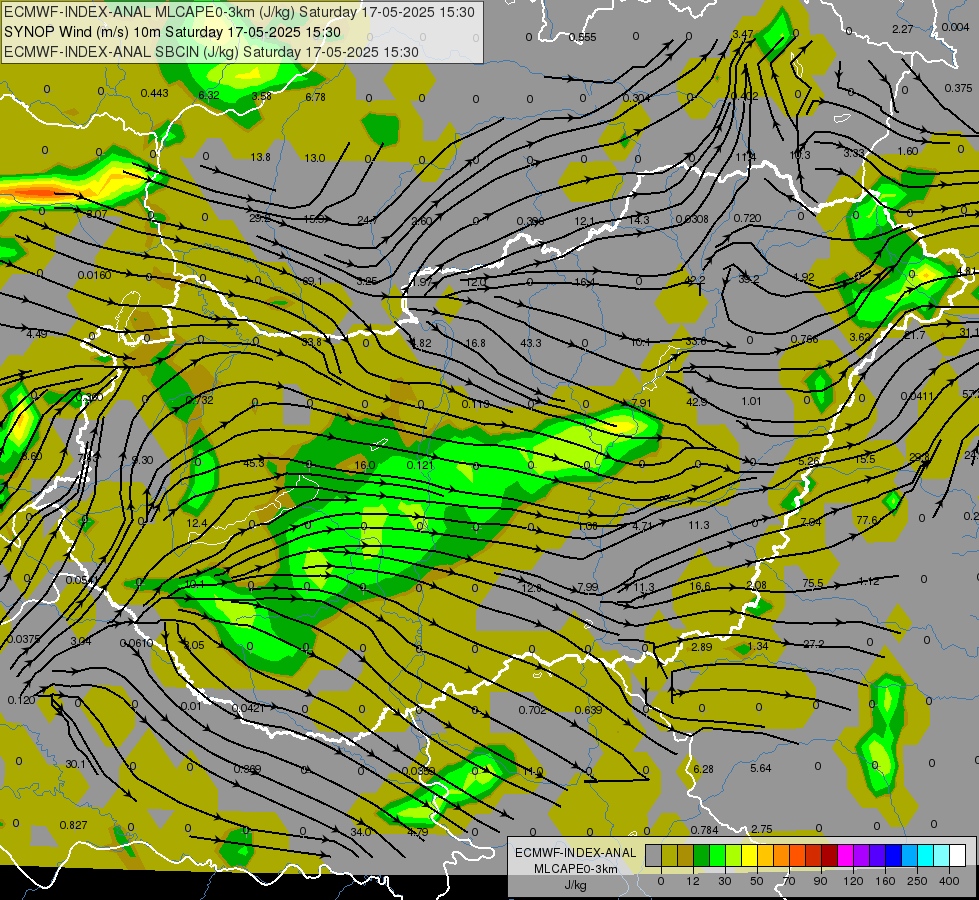The width and height of the screenshot is (979, 900).
Task: Click the map value 0.784
Action: (x=704, y=830)
